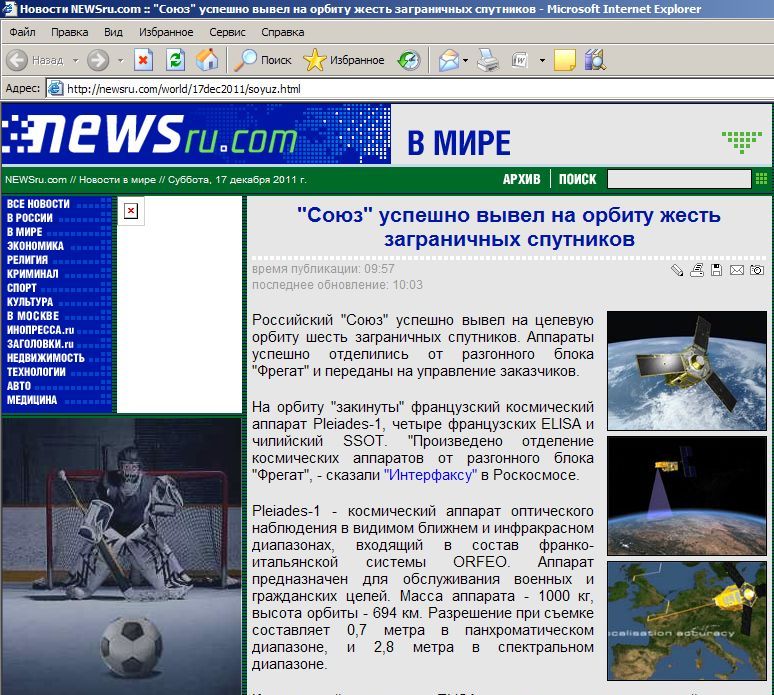Open satellite over Earth thumbnail photo
The height and width of the screenshot is (695, 774).
(687, 370)
